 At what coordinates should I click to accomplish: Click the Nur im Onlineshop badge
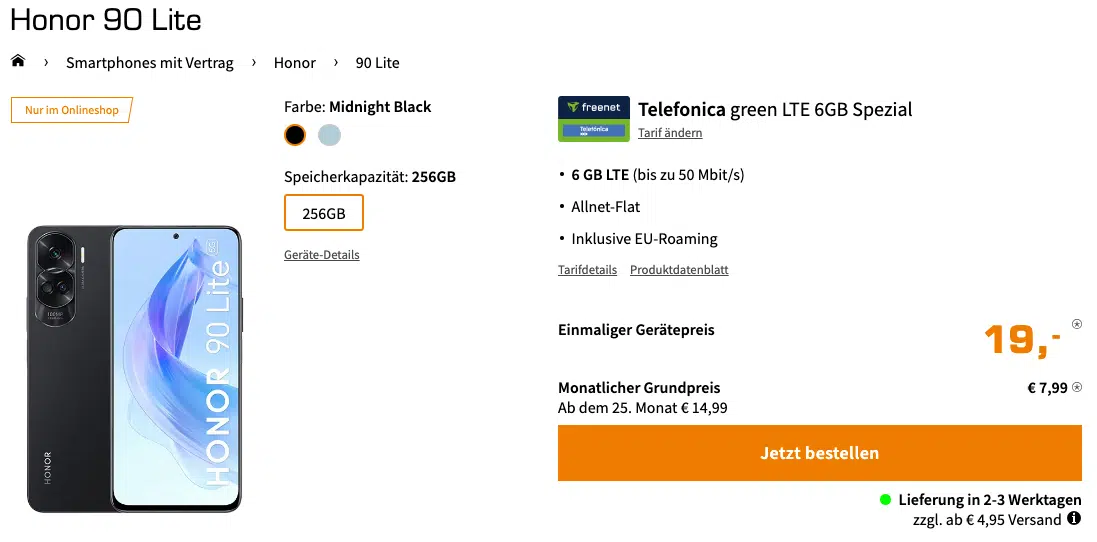72,110
